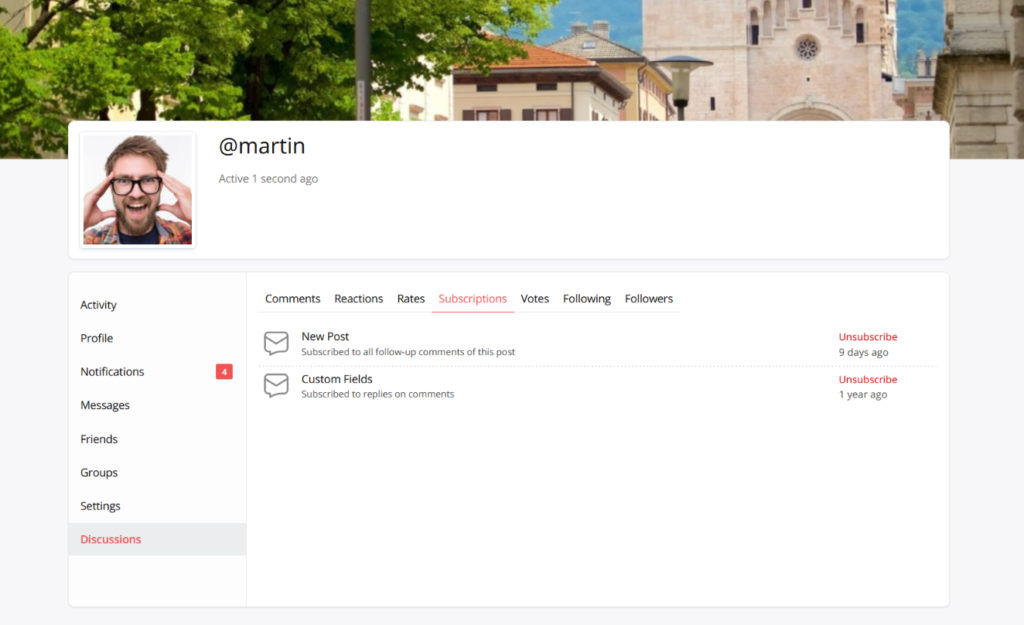The image size is (1024, 625).
Task: Click martin's profile avatar photo
Action: tap(138, 190)
